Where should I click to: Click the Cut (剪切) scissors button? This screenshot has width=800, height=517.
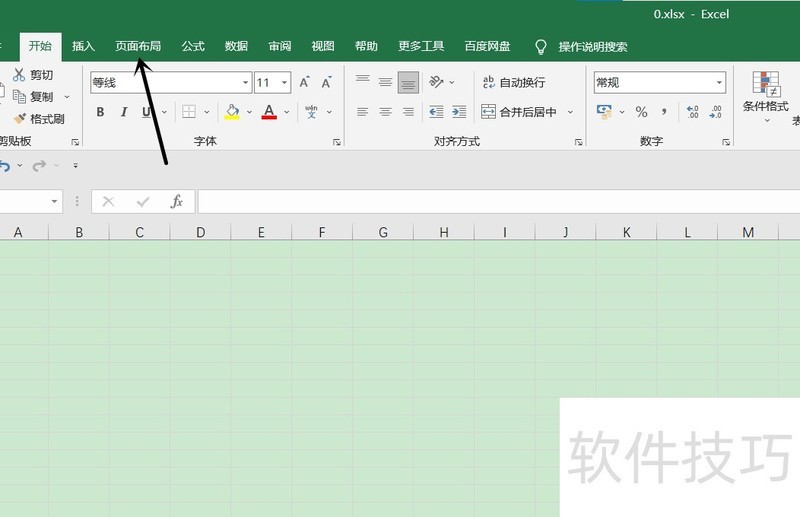[x=33, y=75]
